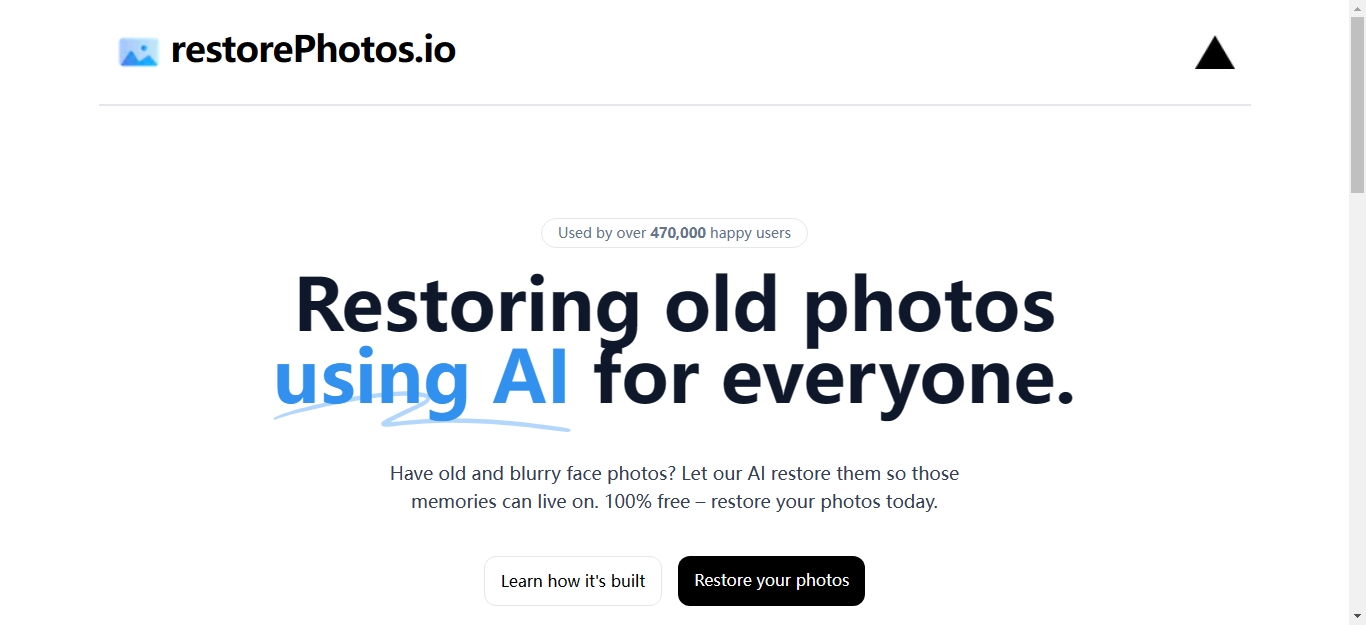This screenshot has width=1366, height=625.
Task: Click the blue squiggle underline beneath 'using AI'
Action: (422, 415)
